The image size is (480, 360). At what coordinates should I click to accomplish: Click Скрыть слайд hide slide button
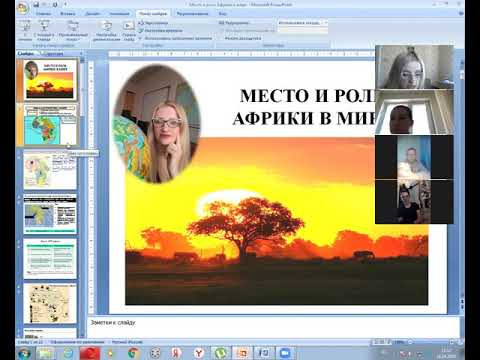click(129, 31)
